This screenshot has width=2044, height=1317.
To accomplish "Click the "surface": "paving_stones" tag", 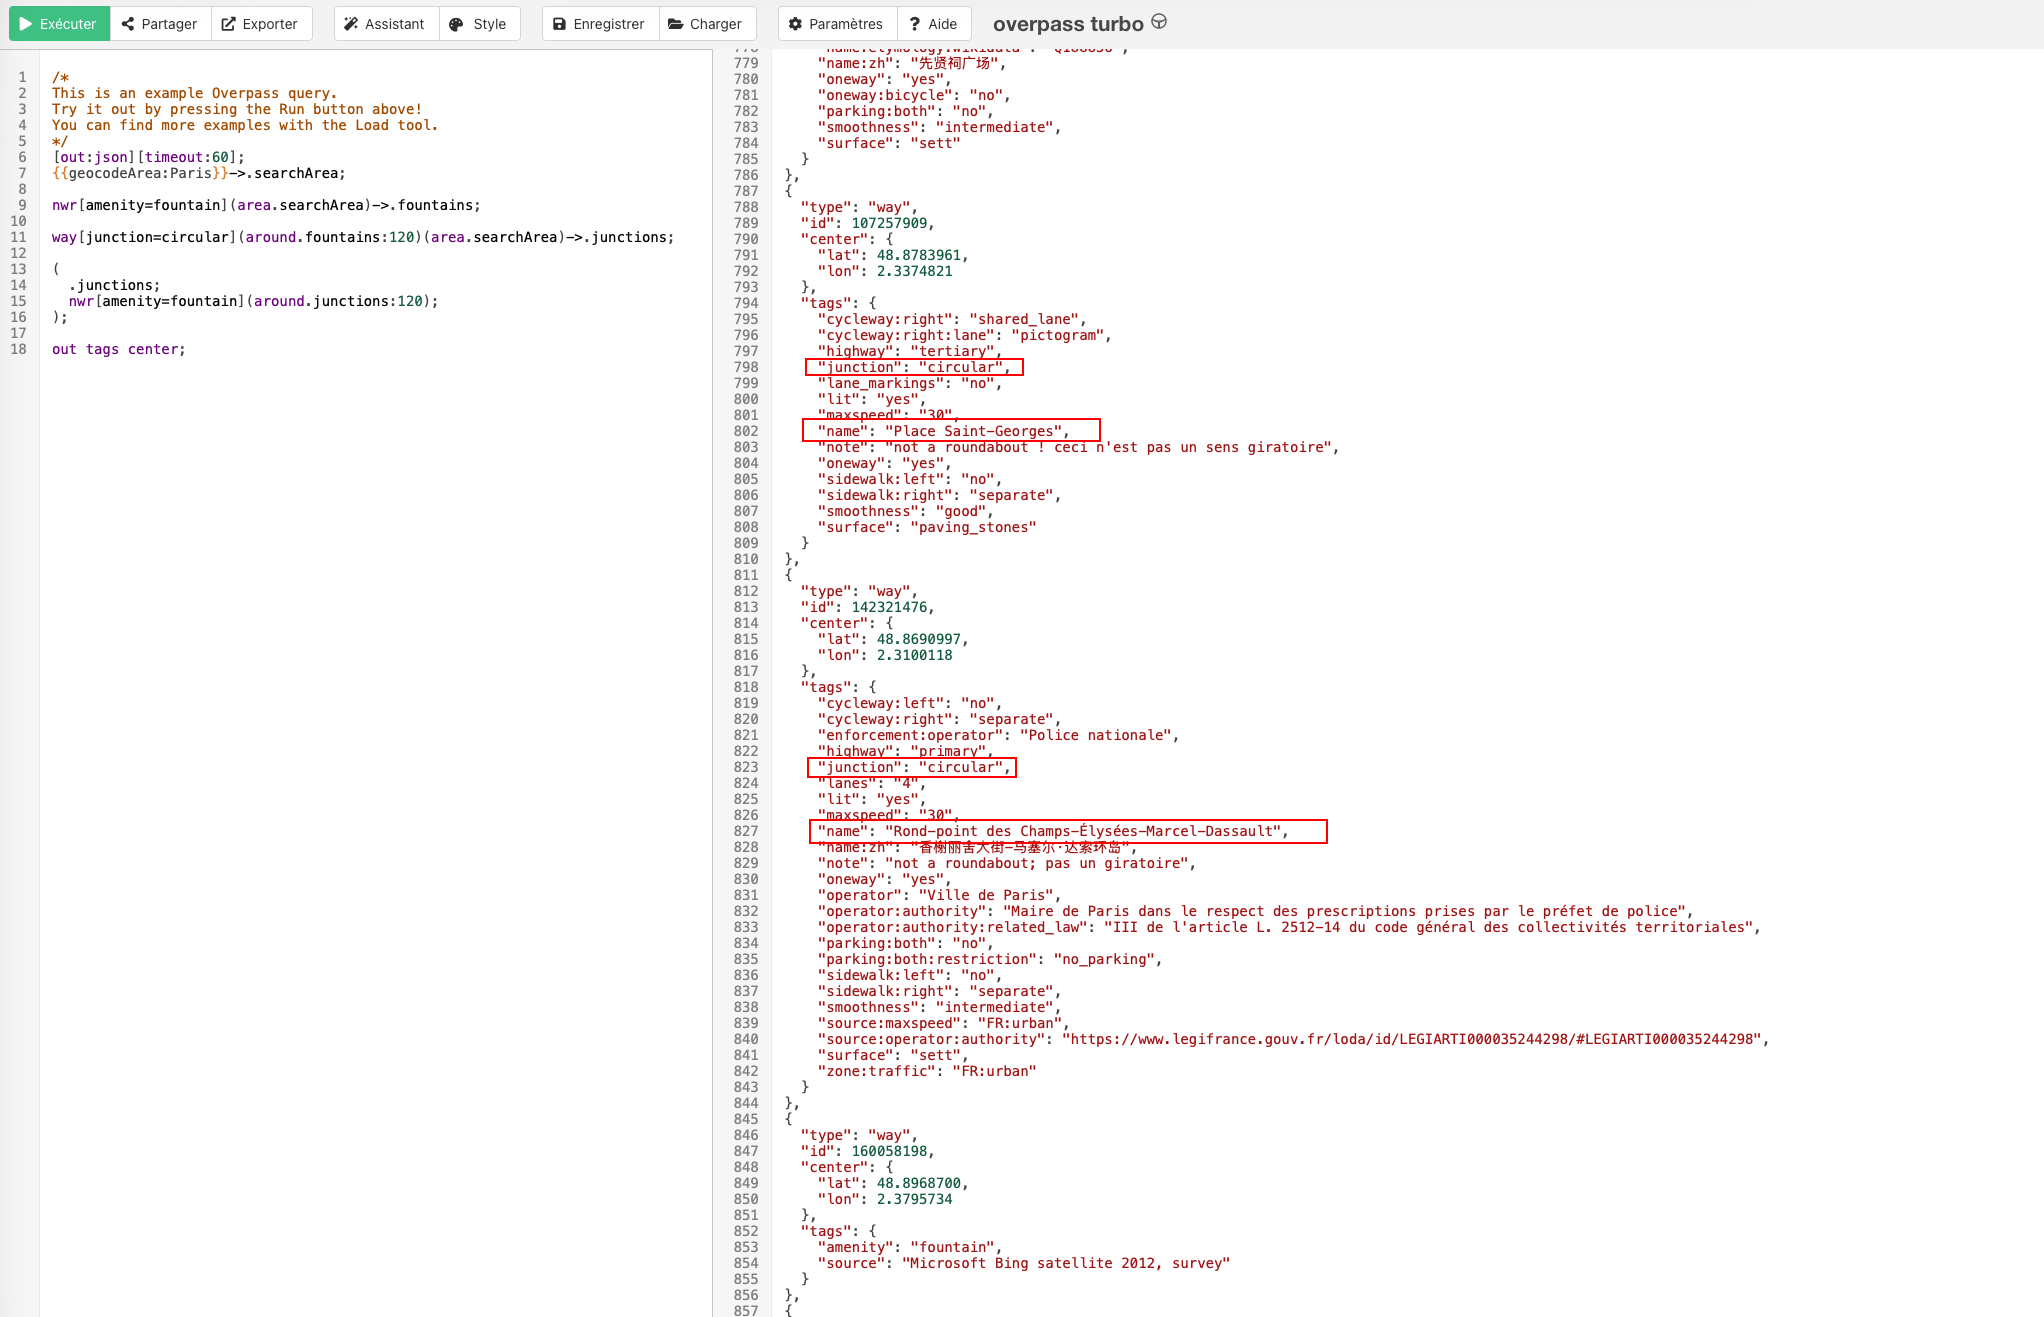I will click(x=927, y=527).
